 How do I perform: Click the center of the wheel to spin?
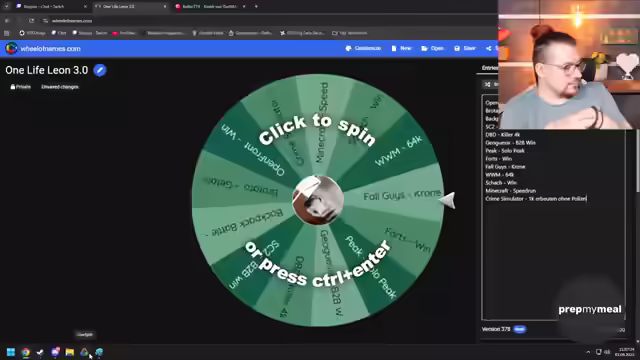coord(318,200)
